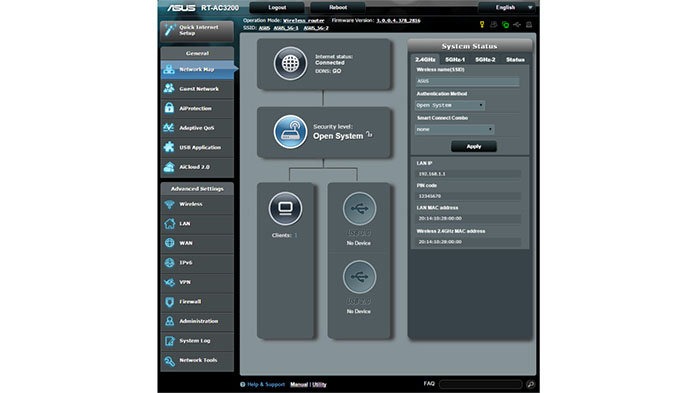
Task: Click the DDNS GO link
Action: click(337, 71)
